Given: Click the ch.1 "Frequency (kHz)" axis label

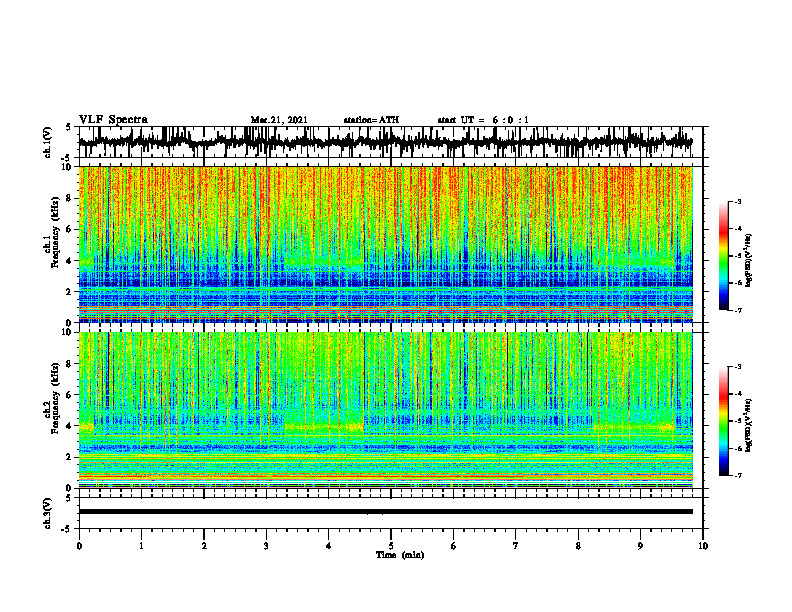Looking at the screenshot, I should [x=55, y=233].
